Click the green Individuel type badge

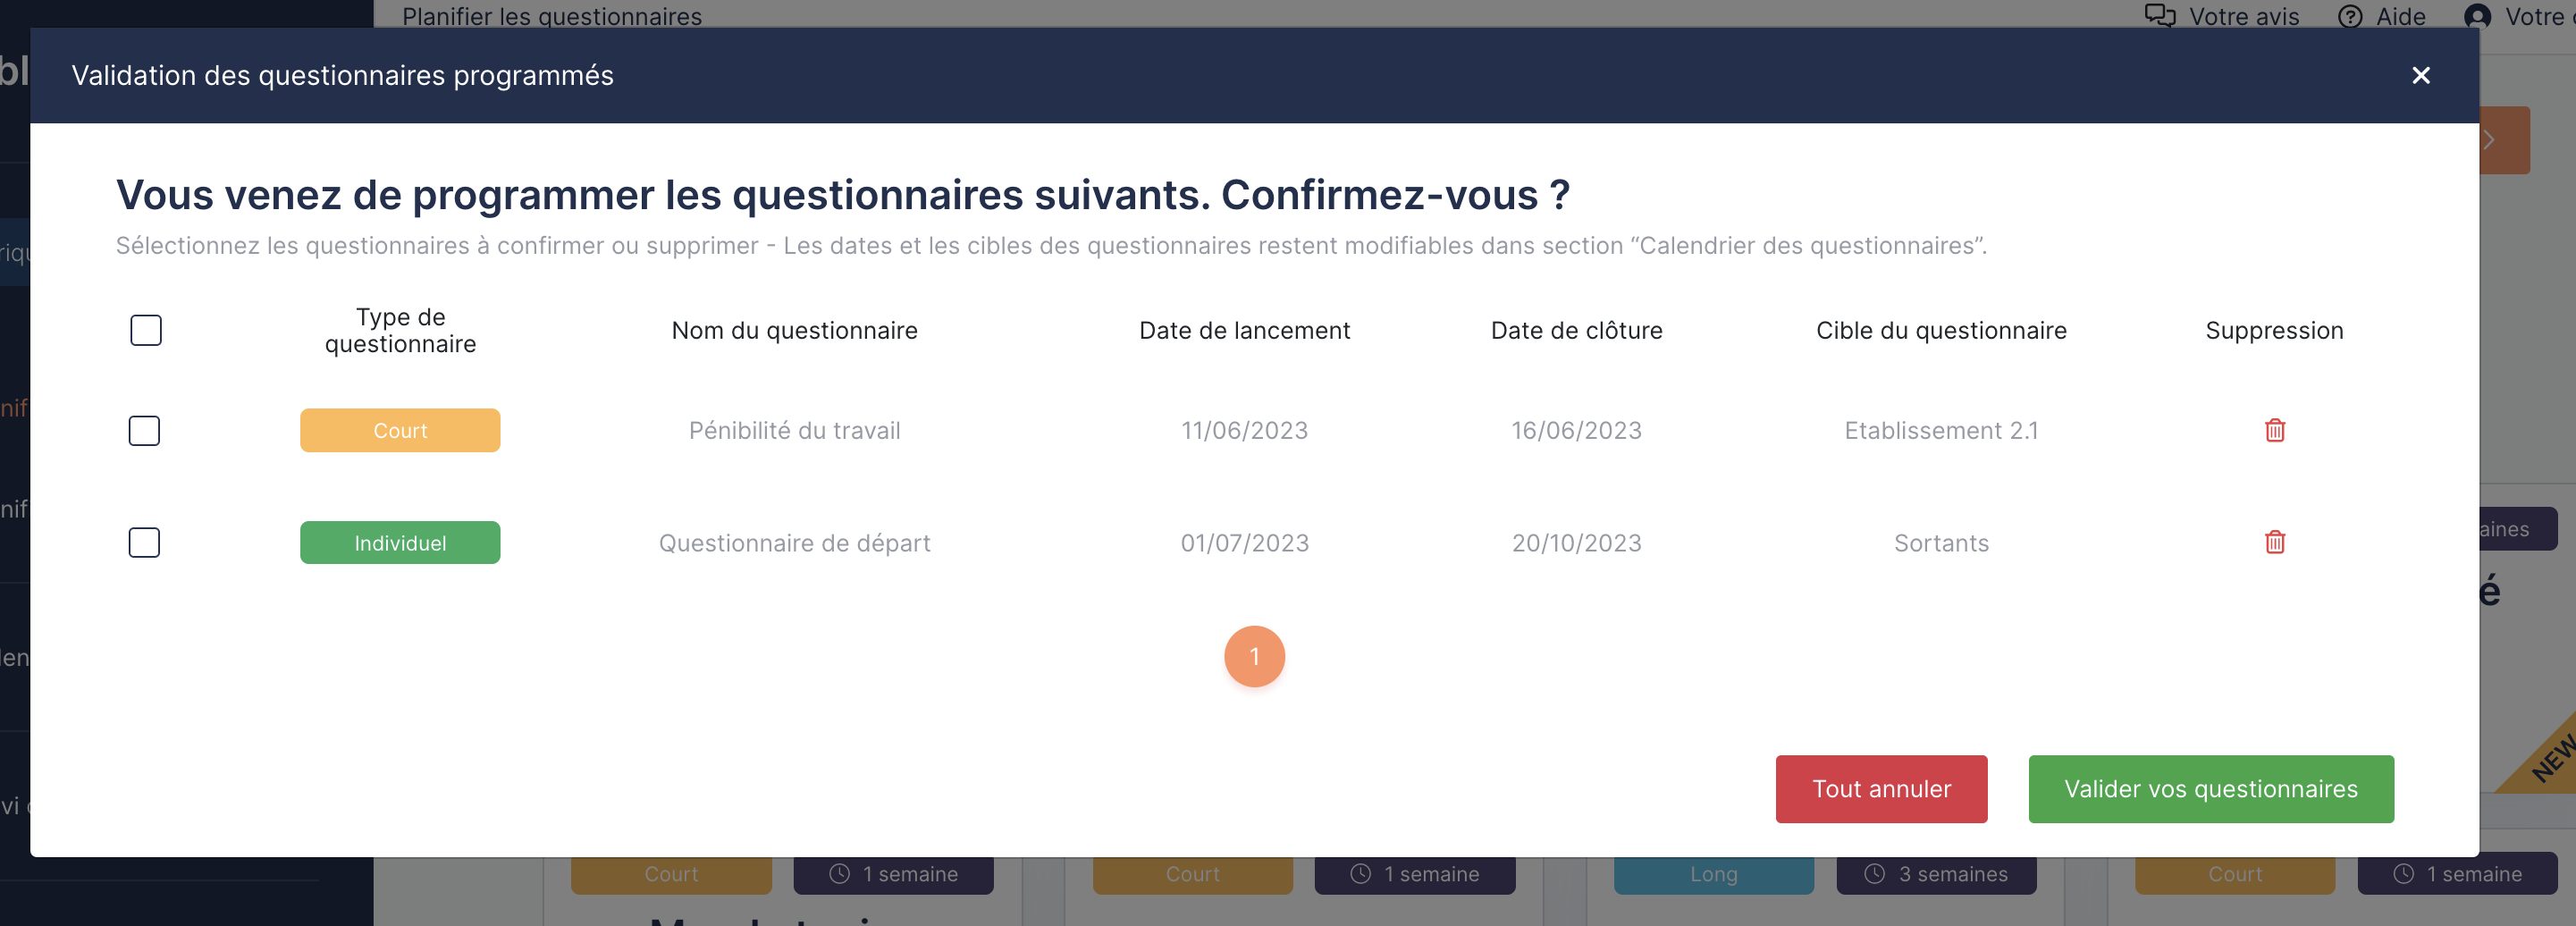point(400,543)
